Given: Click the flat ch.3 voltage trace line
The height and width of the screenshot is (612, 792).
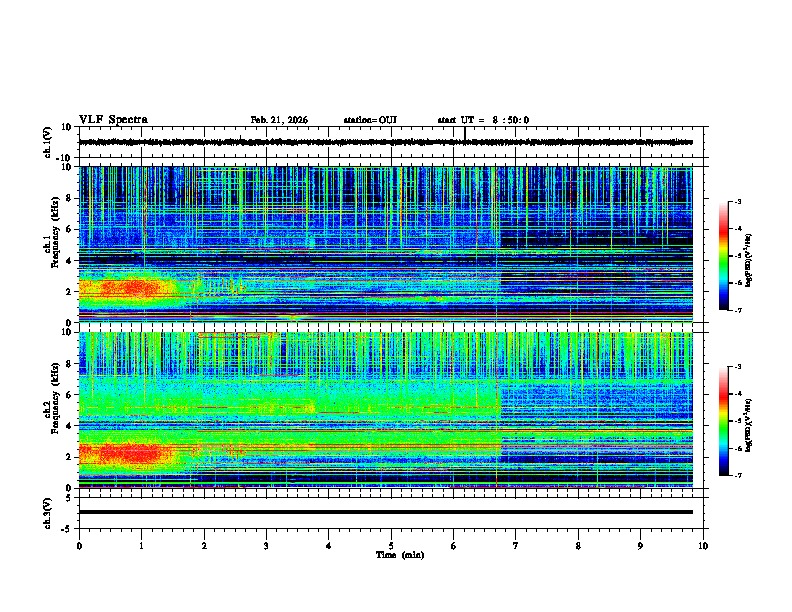Looking at the screenshot, I should pos(385,512).
